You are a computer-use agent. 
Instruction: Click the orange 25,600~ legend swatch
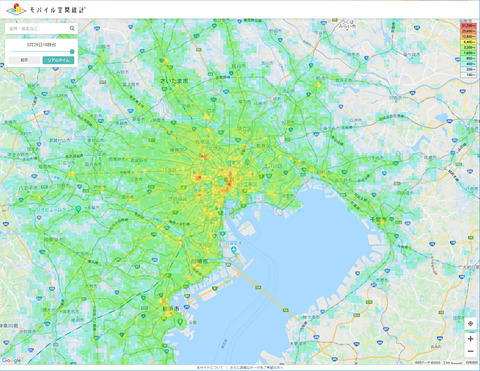tap(469, 31)
